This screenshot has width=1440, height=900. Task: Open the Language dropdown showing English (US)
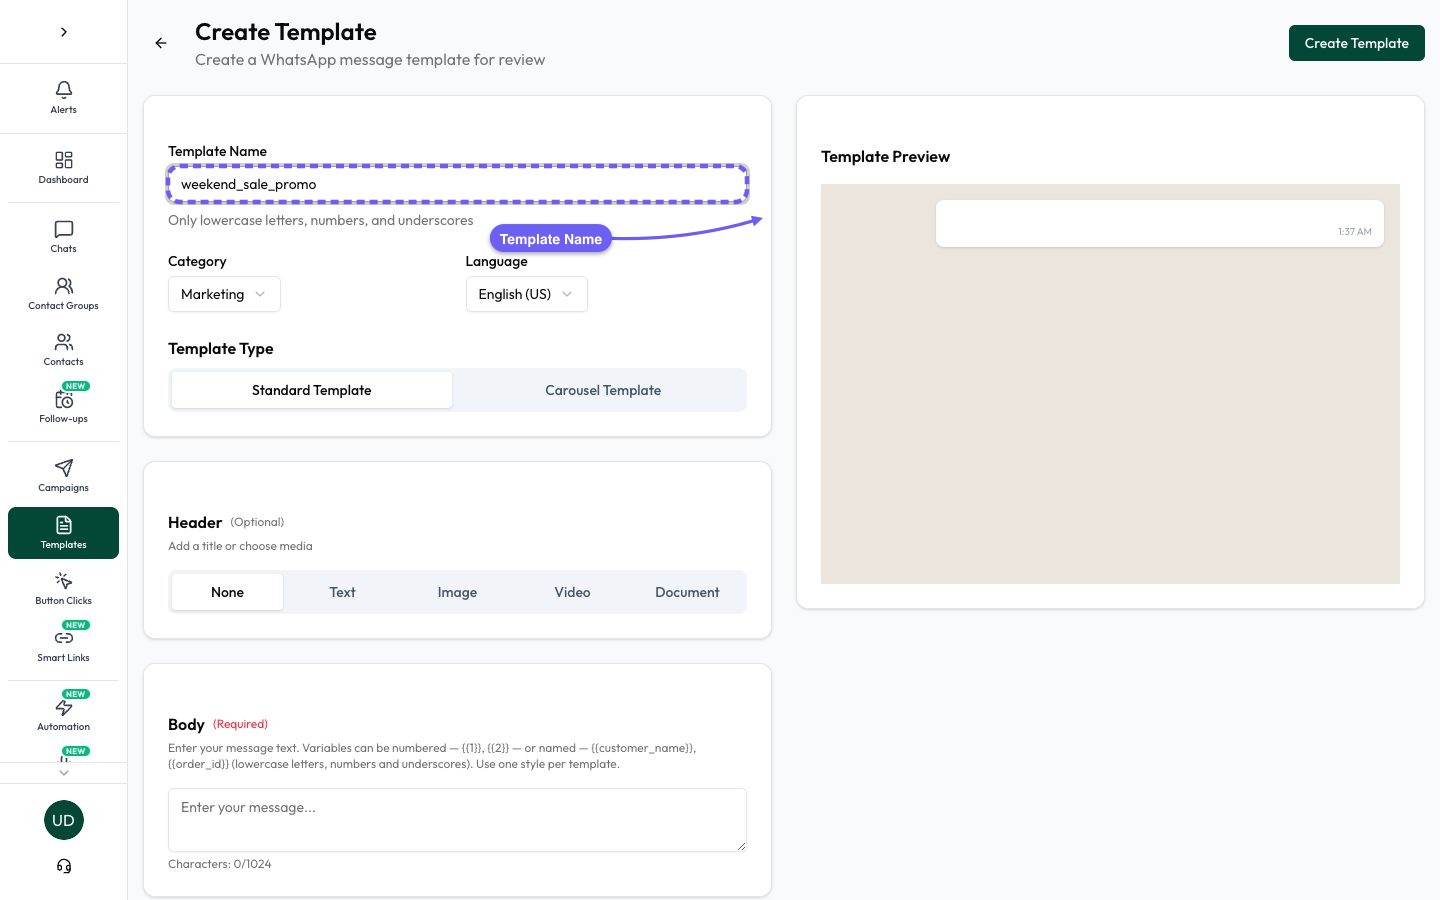click(526, 294)
